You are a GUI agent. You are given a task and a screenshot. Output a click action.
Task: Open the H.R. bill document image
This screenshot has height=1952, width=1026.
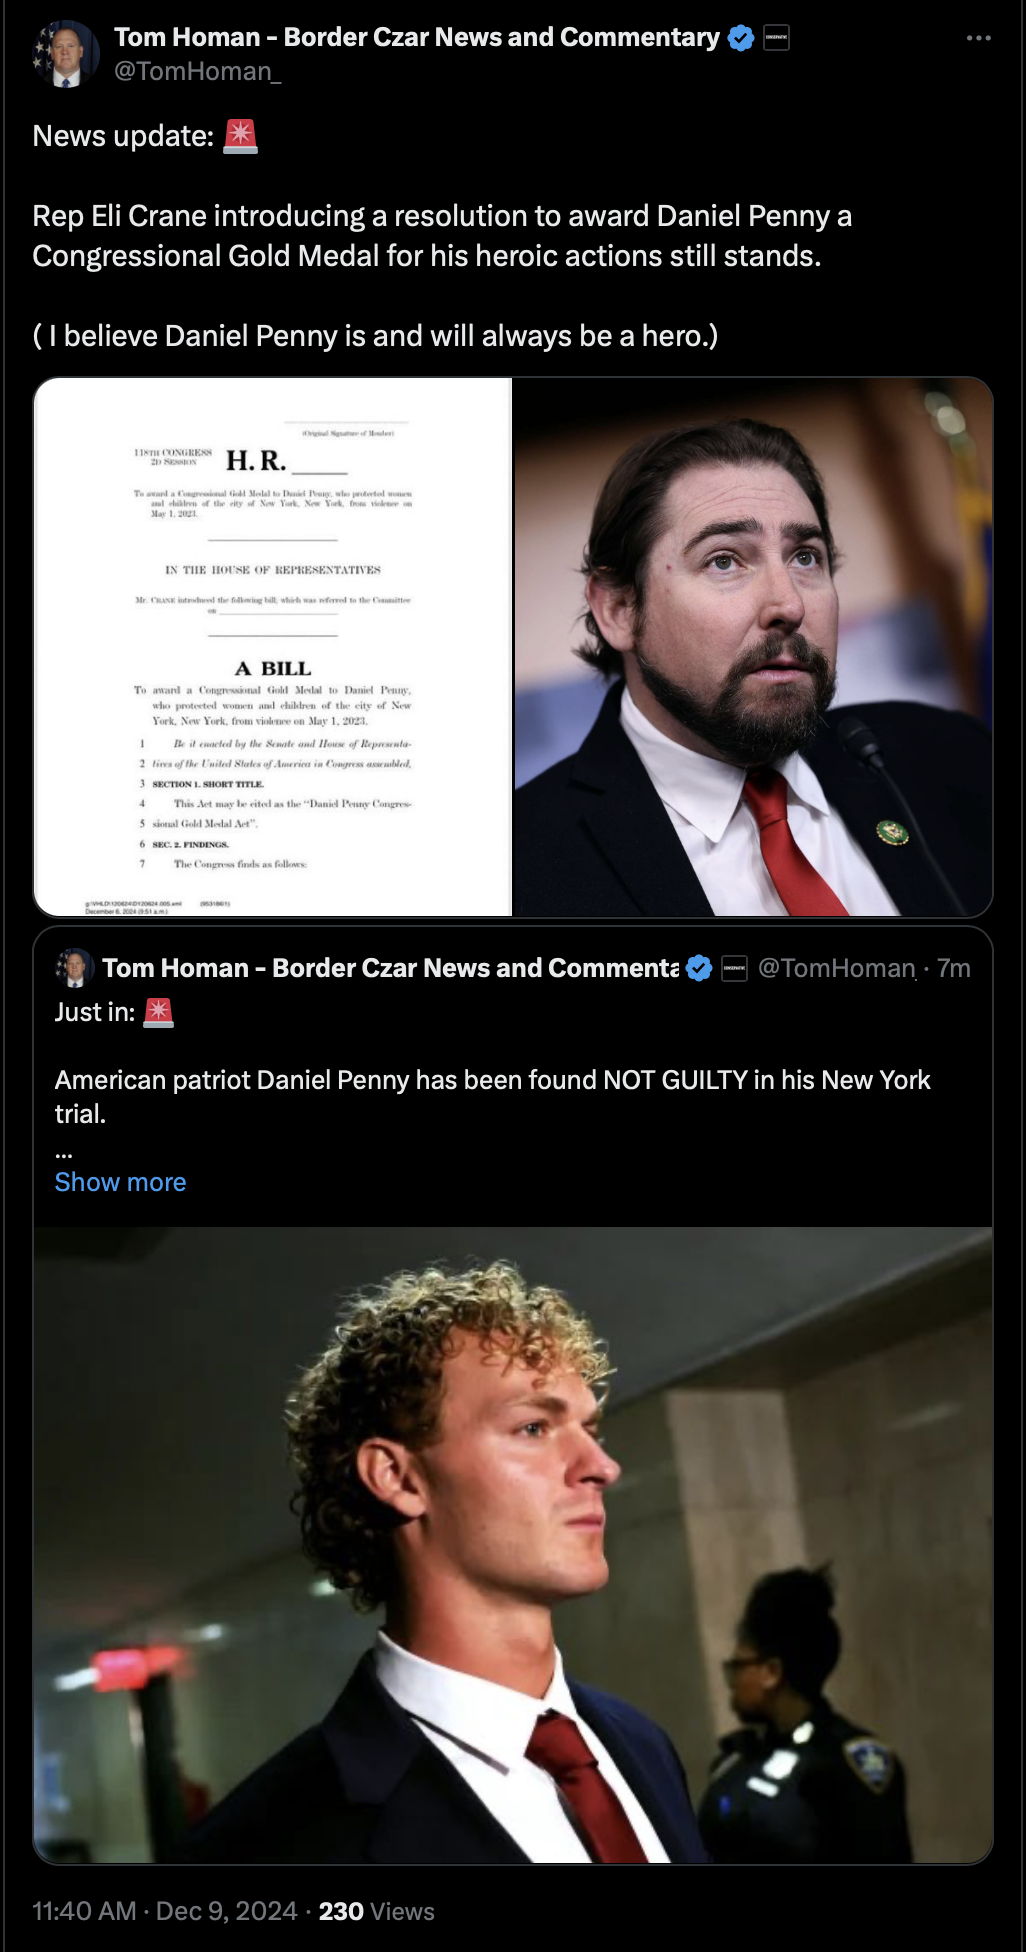click(x=273, y=647)
